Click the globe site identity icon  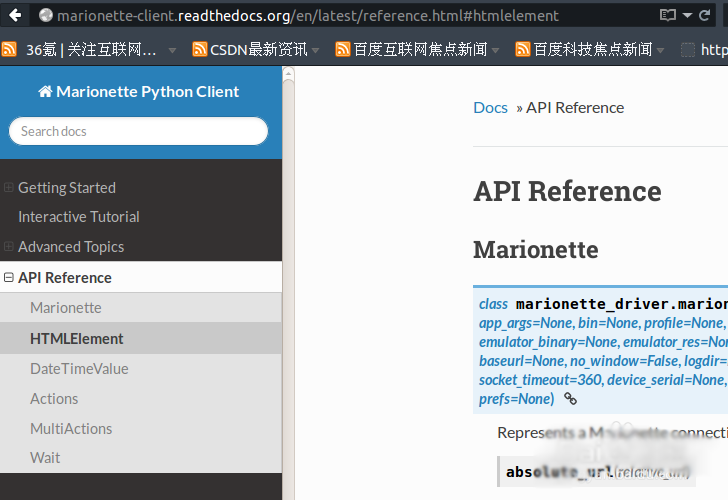[x=46, y=15]
